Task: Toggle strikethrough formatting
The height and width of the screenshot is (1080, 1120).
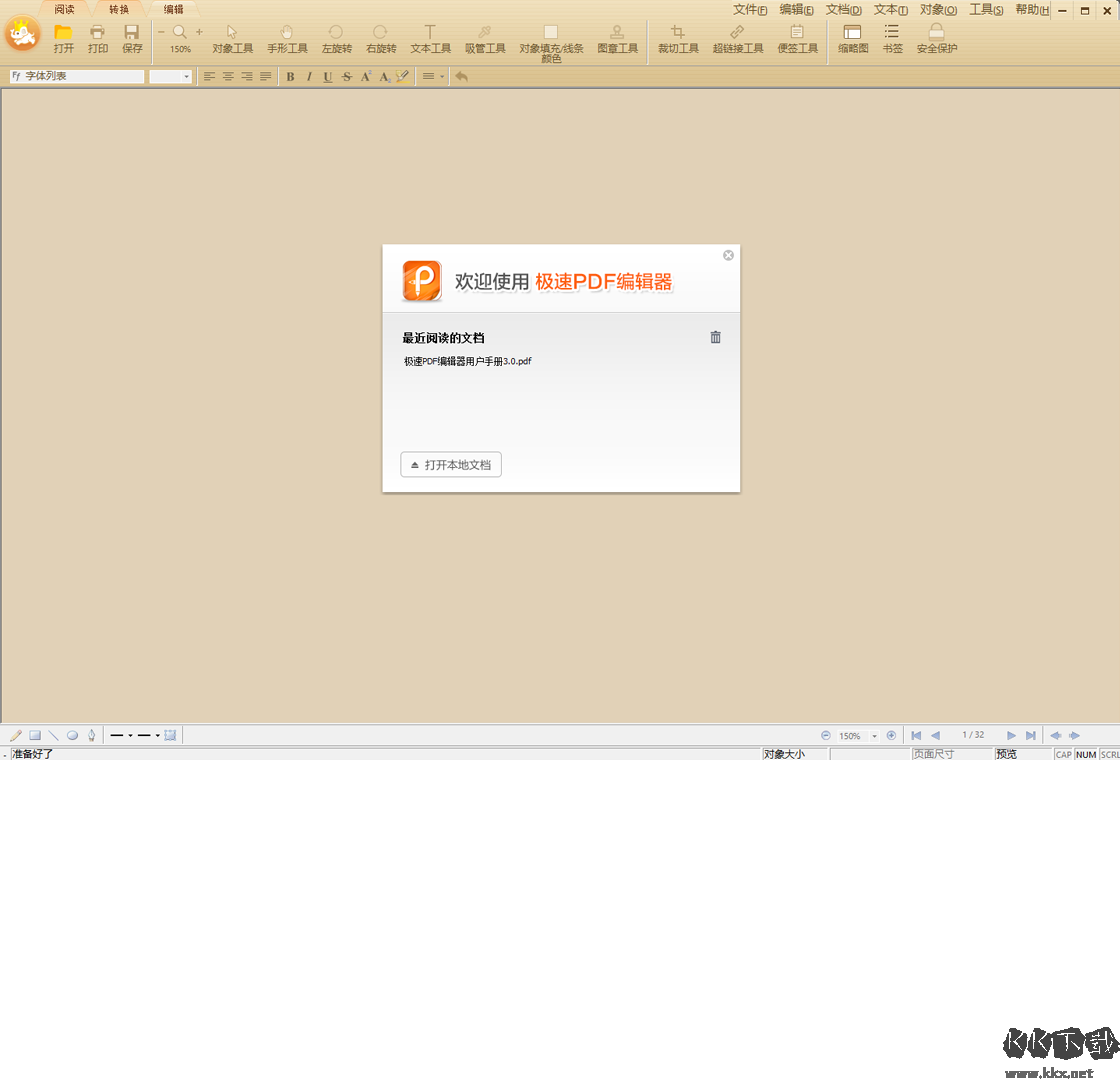Action: tap(346, 76)
